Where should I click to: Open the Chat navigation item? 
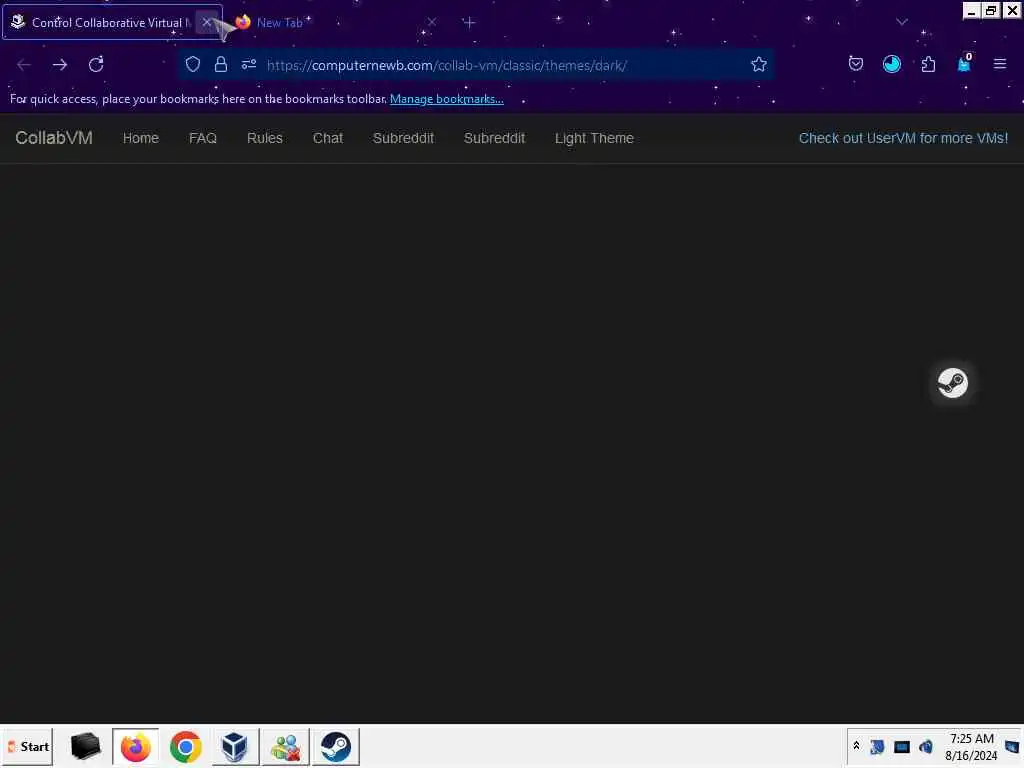(328, 138)
